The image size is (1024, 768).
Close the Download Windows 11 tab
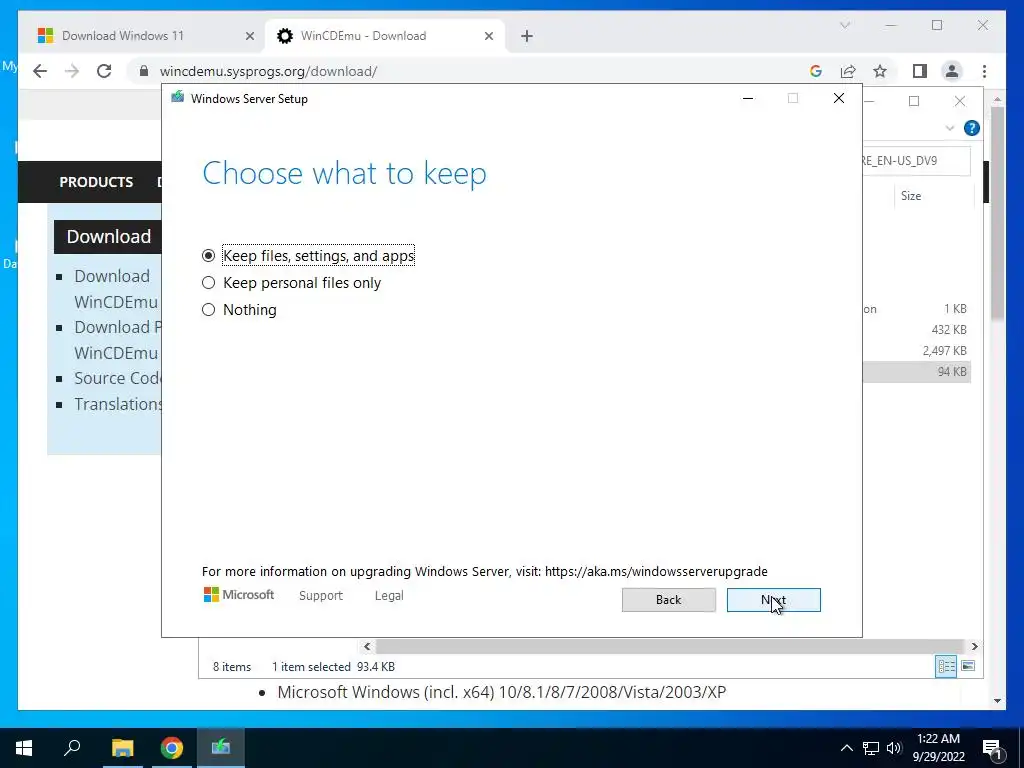pyautogui.click(x=249, y=36)
